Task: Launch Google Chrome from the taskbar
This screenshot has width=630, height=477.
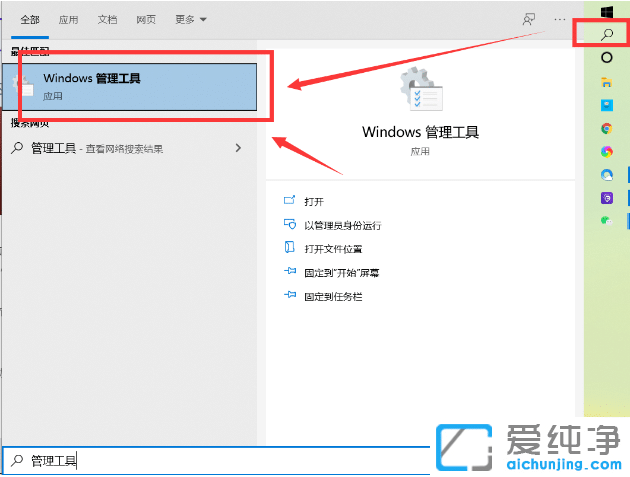Action: pos(607,129)
